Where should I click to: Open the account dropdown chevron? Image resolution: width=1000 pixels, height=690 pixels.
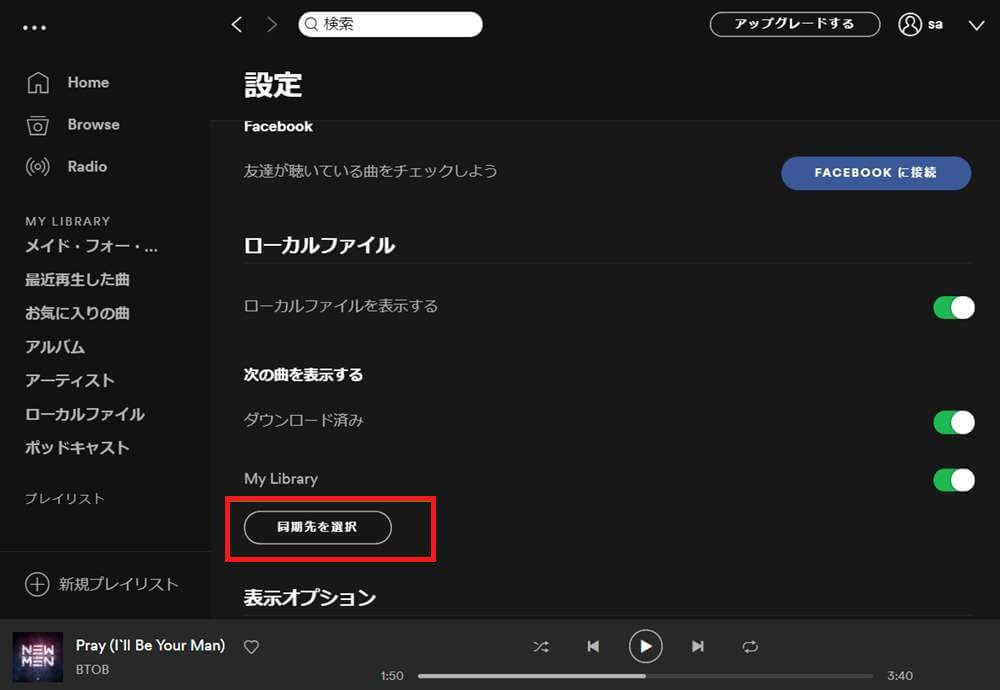pyautogui.click(x=976, y=26)
